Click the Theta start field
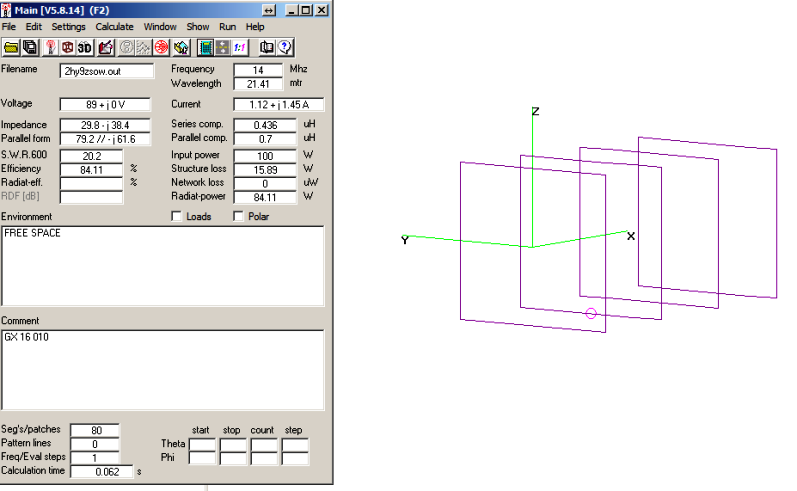Screen dimensions: 797x491 tap(202, 444)
